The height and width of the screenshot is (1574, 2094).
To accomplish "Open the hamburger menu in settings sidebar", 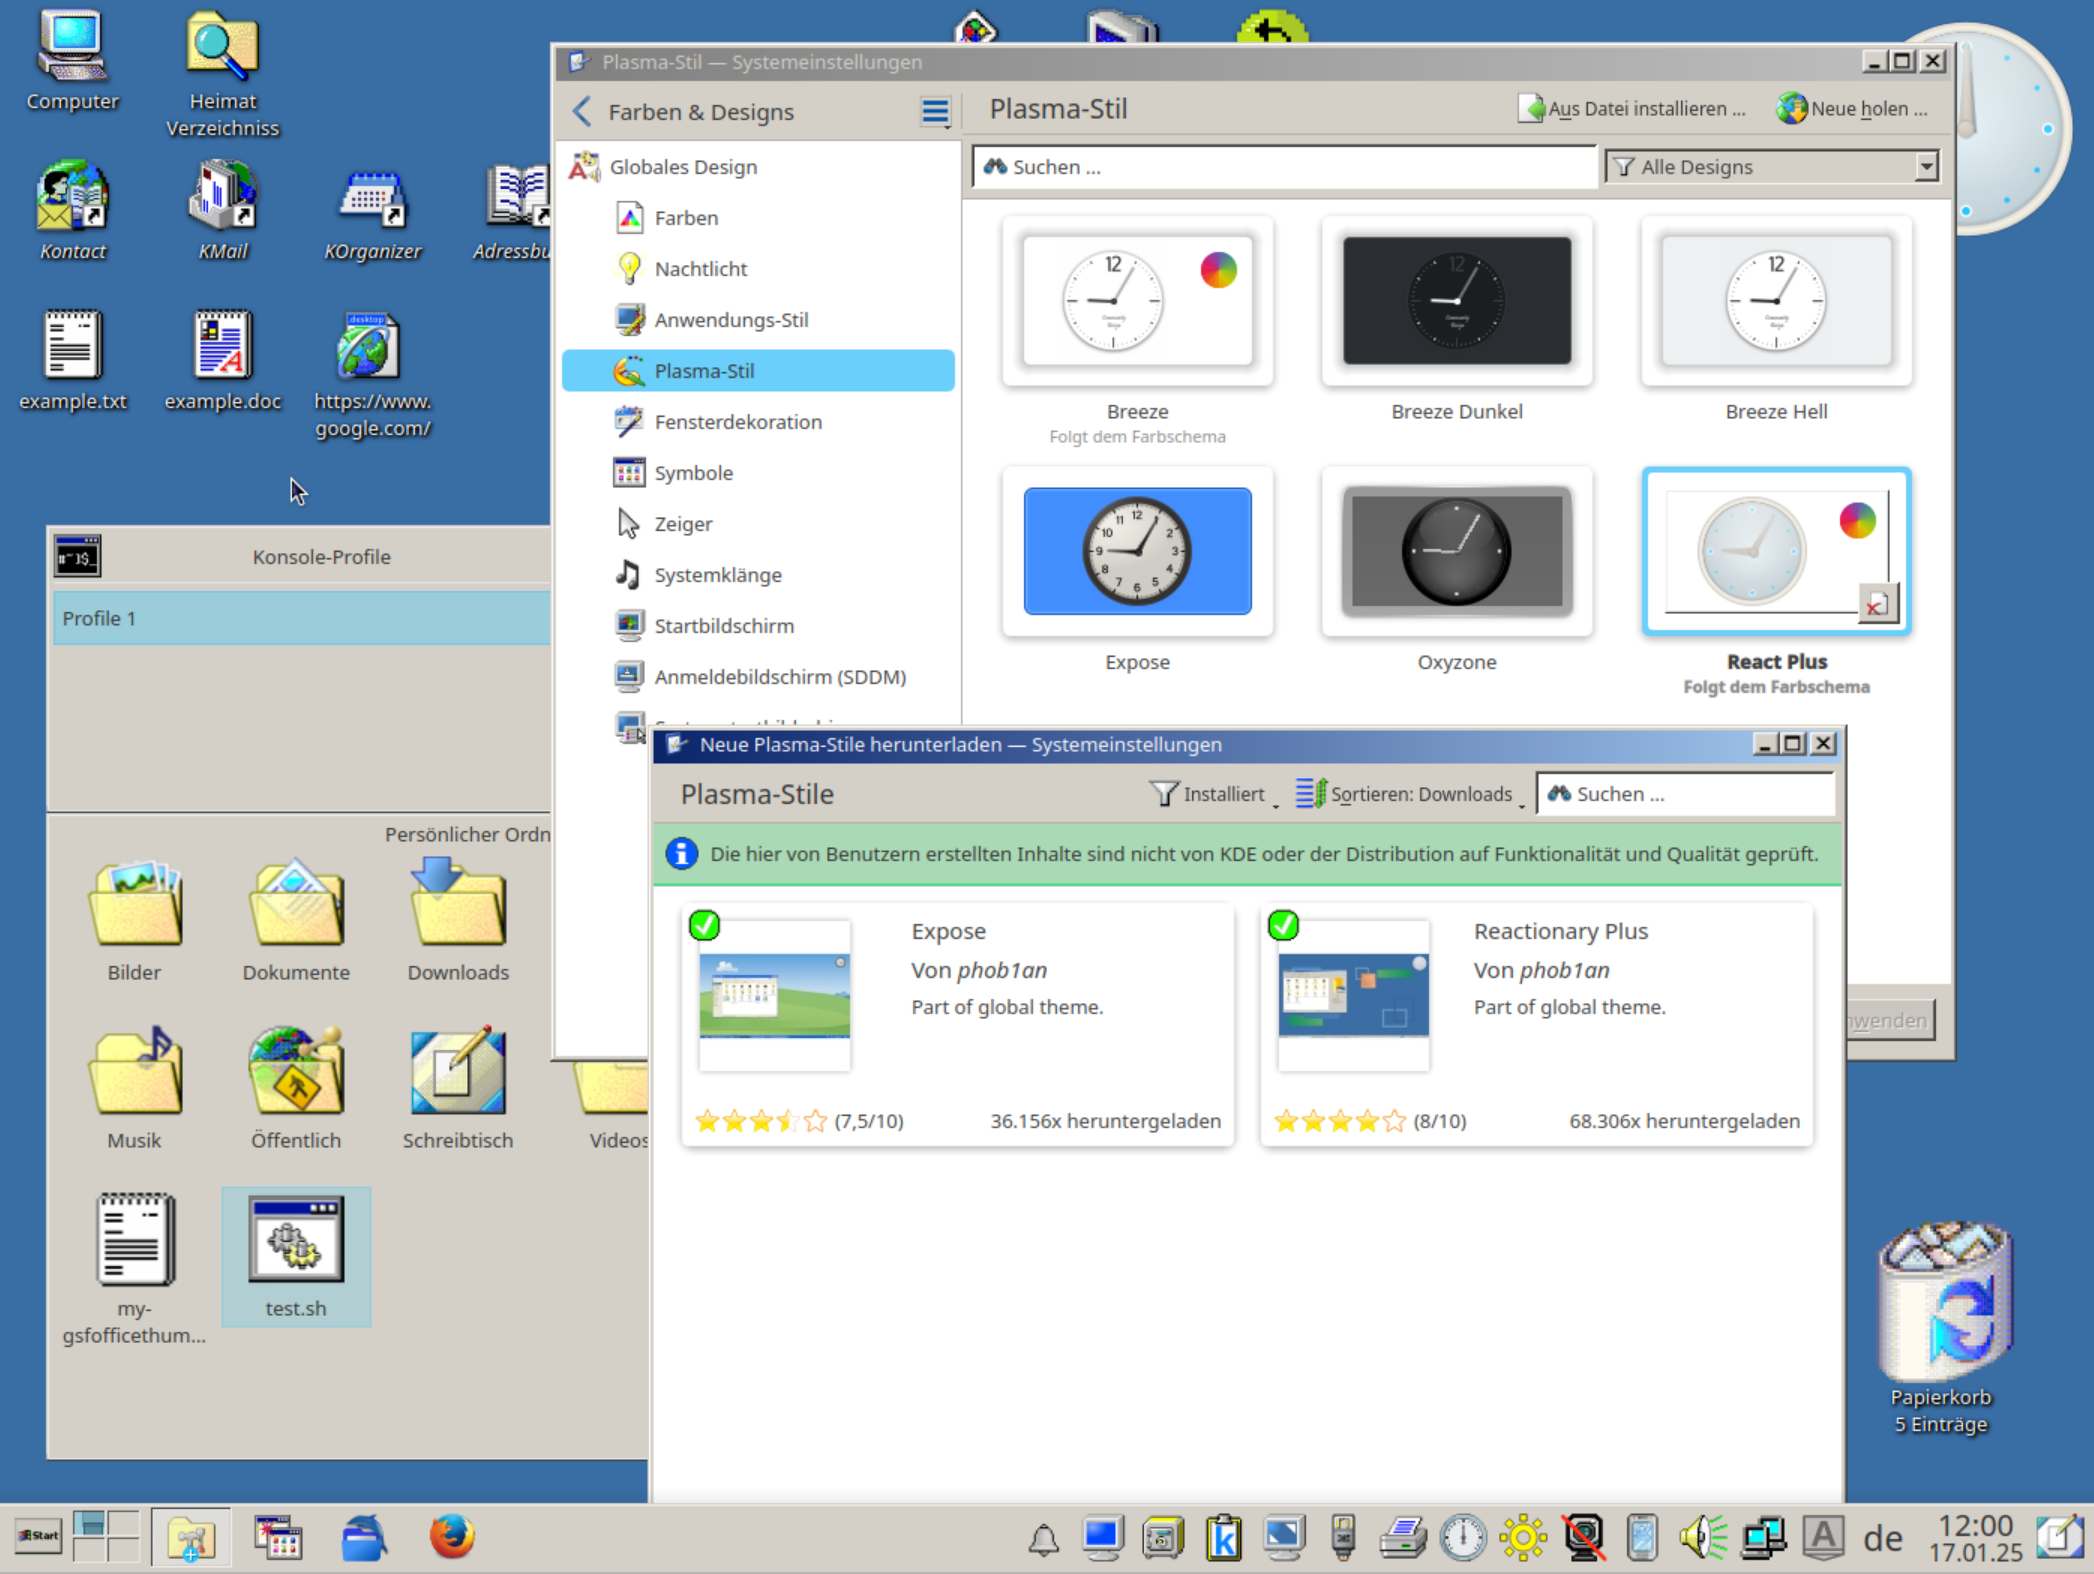I will pos(936,112).
